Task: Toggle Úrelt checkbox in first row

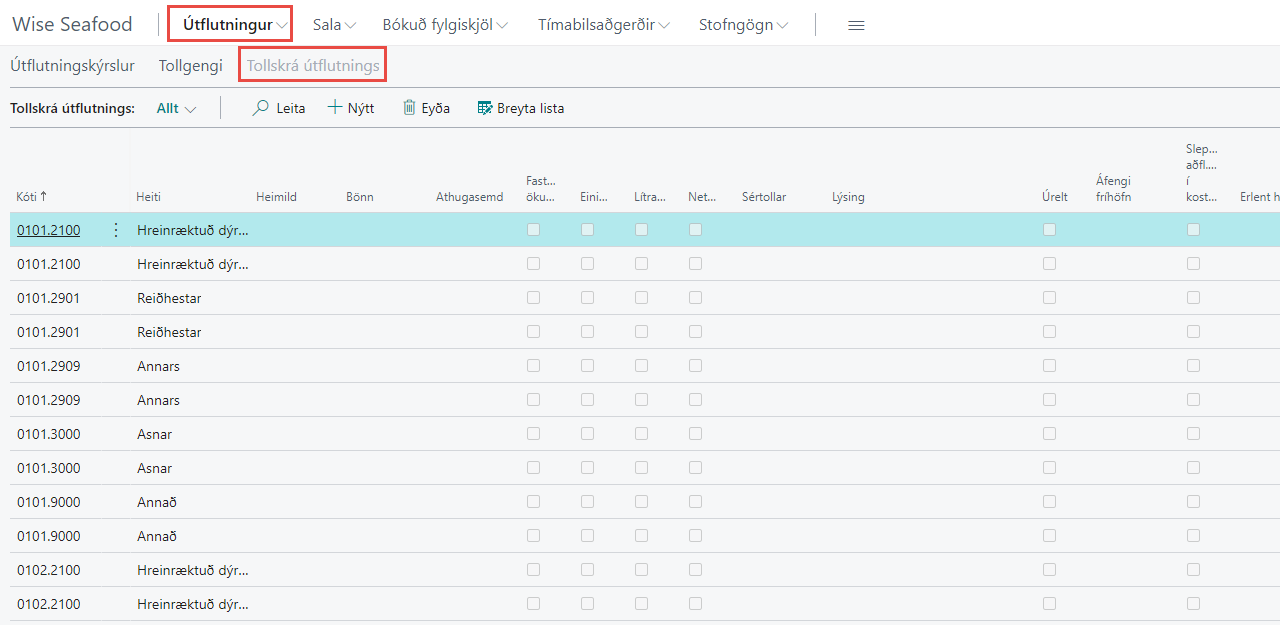Action: tap(1049, 230)
